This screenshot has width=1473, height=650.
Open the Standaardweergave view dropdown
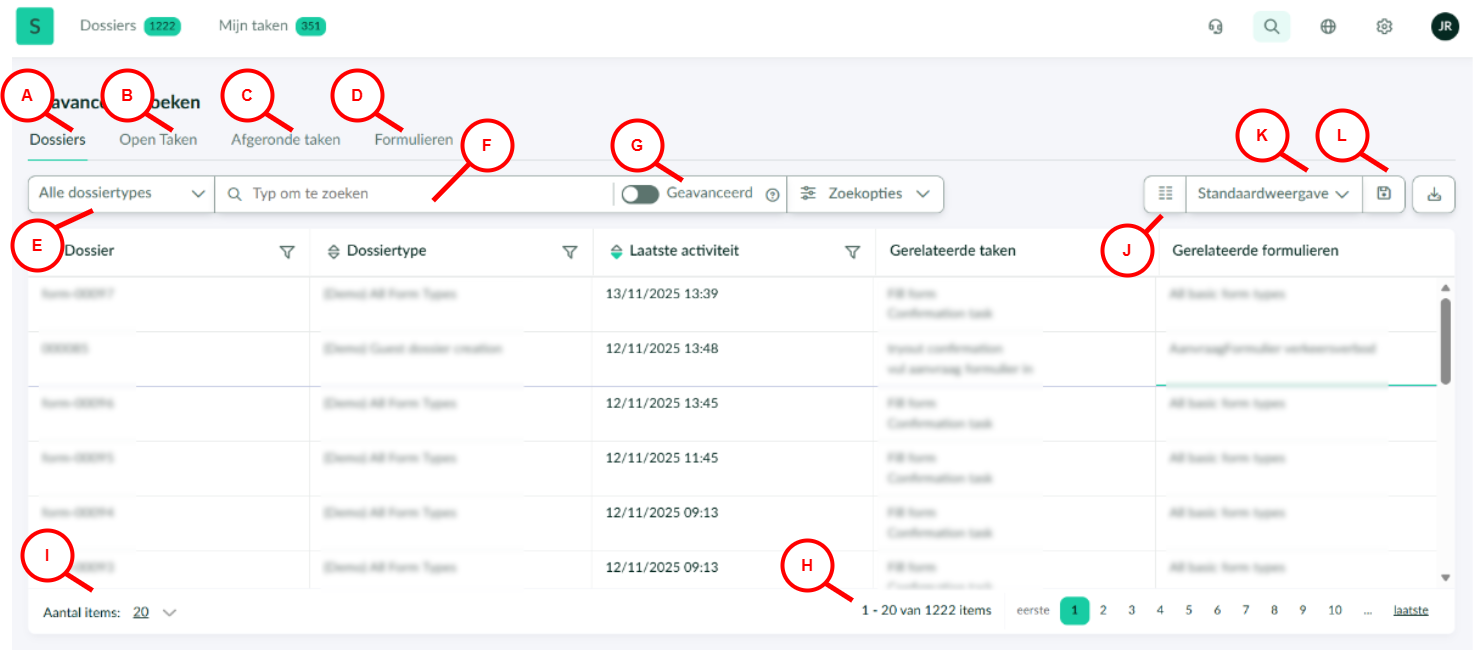coord(1273,194)
